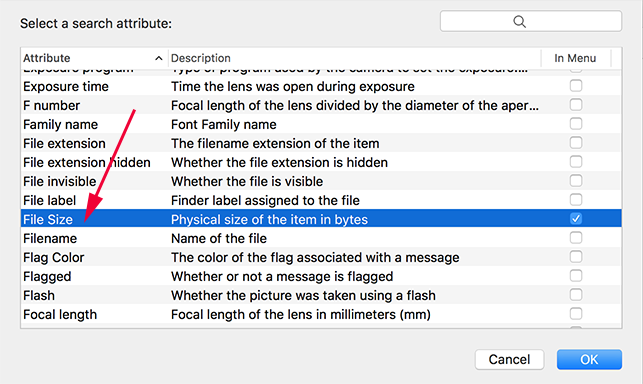
Task: Click 'Finder label assigned to the file'
Action: pos(265,200)
